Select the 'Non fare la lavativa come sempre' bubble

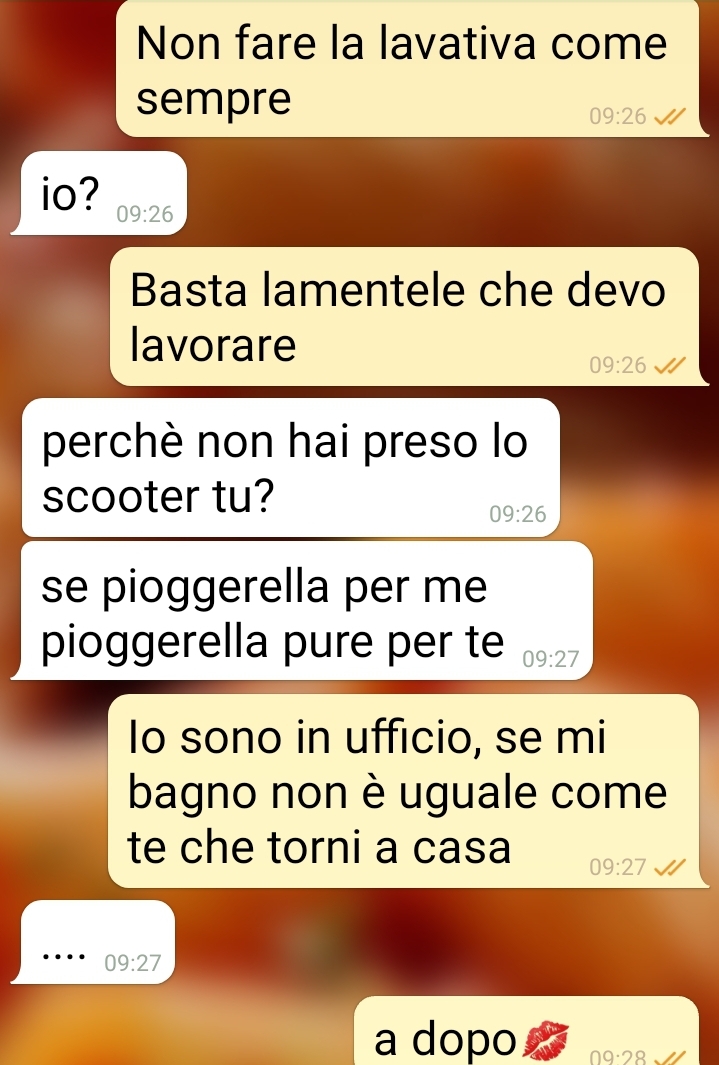pos(408,69)
